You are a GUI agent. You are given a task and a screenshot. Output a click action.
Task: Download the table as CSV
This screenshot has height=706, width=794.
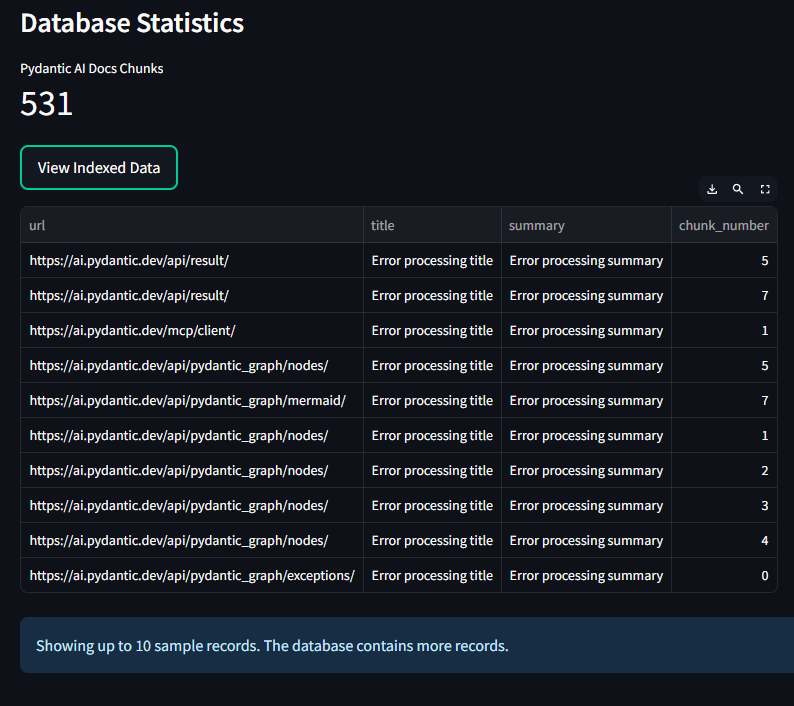coord(712,189)
